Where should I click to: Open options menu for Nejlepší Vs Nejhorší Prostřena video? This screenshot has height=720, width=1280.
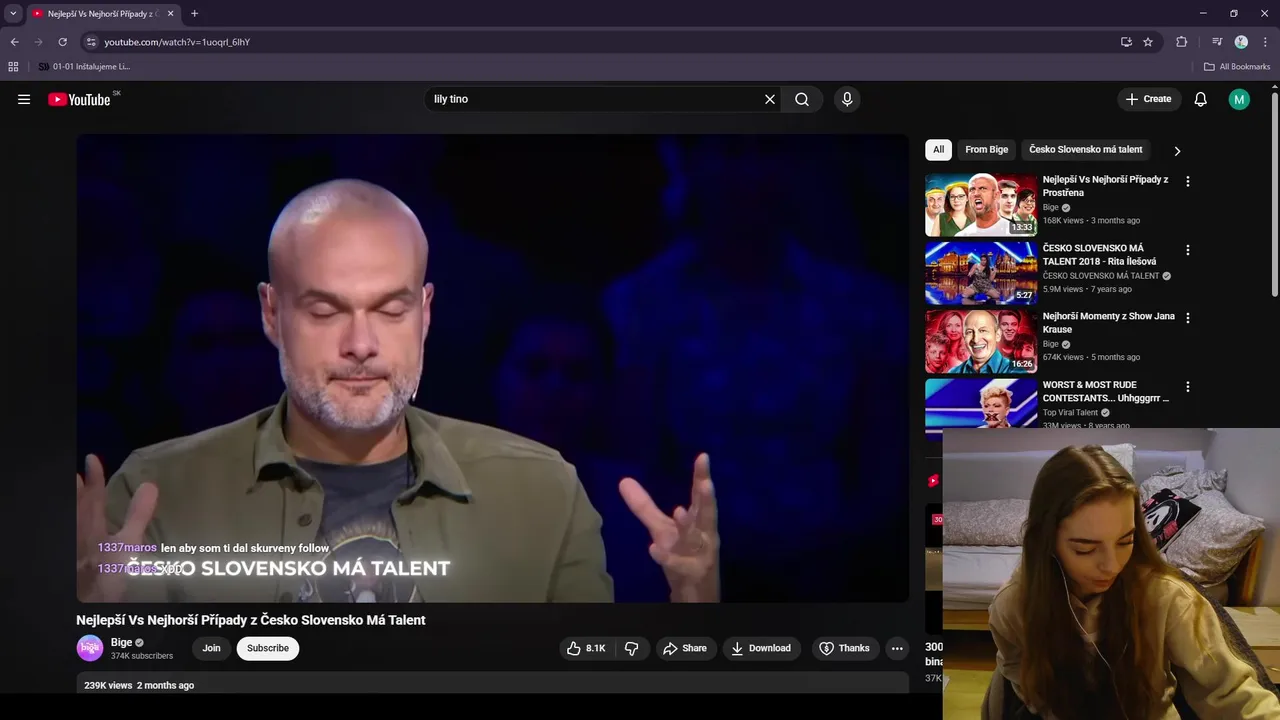tap(1188, 182)
